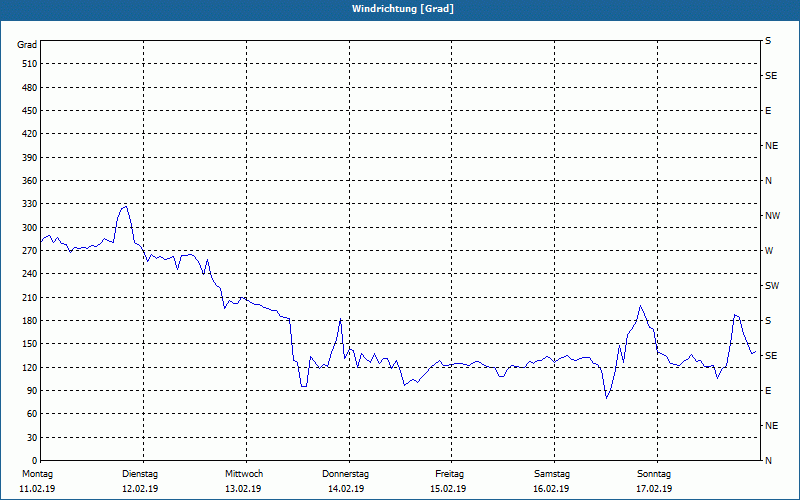800x500 pixels.
Task: Select the Dienstag day label
Action: coord(140,474)
